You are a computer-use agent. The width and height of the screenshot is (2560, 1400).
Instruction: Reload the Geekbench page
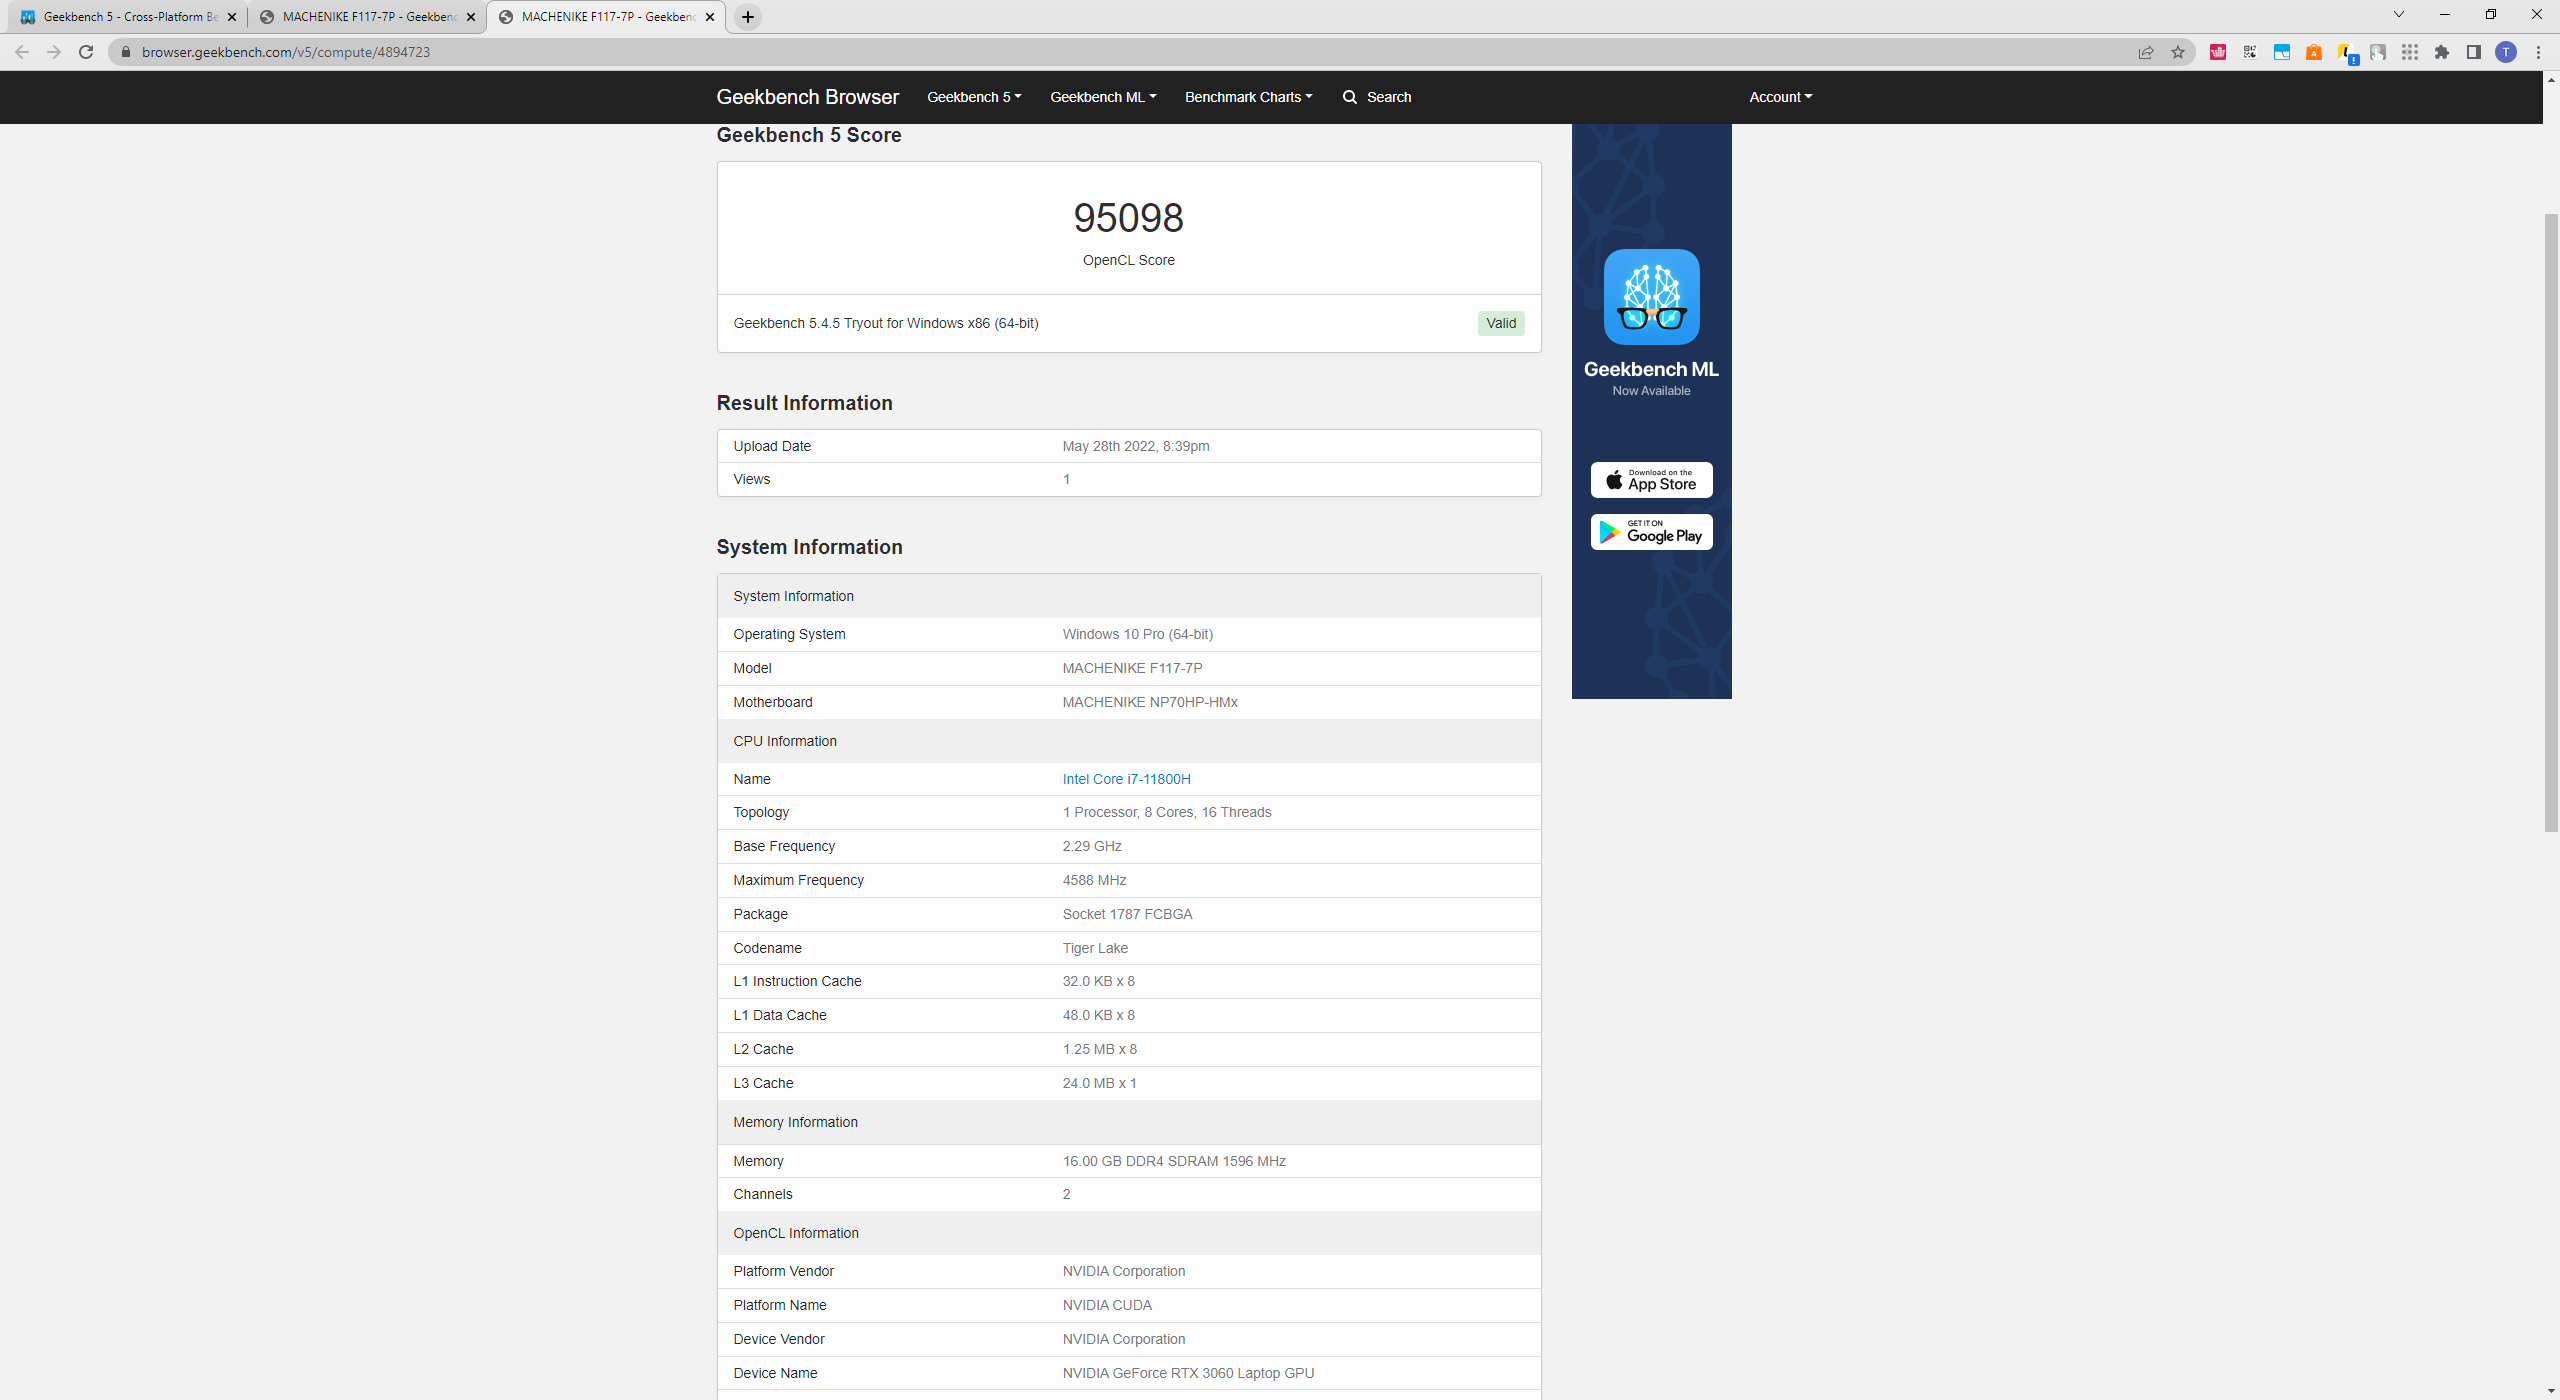(x=86, y=52)
